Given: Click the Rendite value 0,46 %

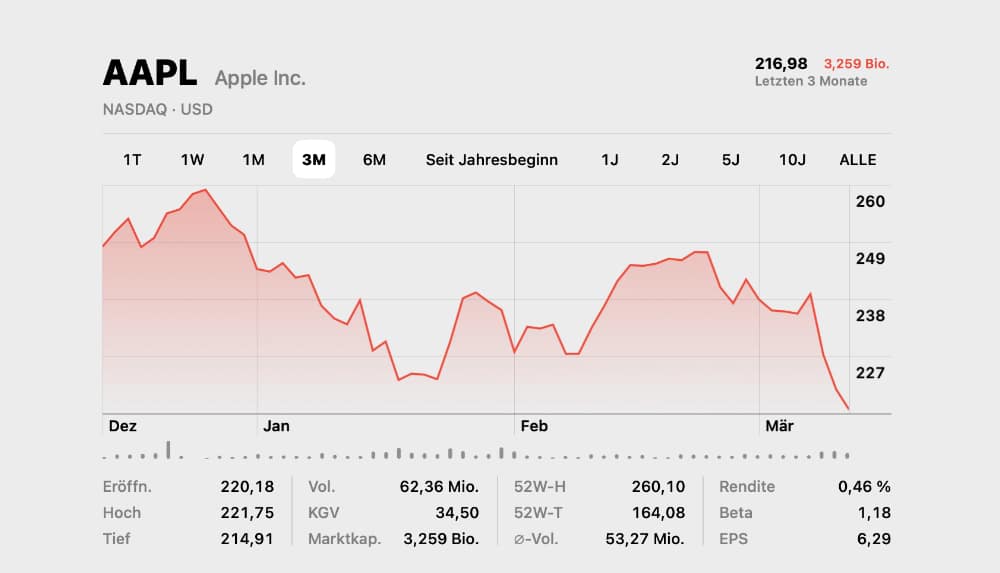Looking at the screenshot, I should pyautogui.click(x=864, y=486).
